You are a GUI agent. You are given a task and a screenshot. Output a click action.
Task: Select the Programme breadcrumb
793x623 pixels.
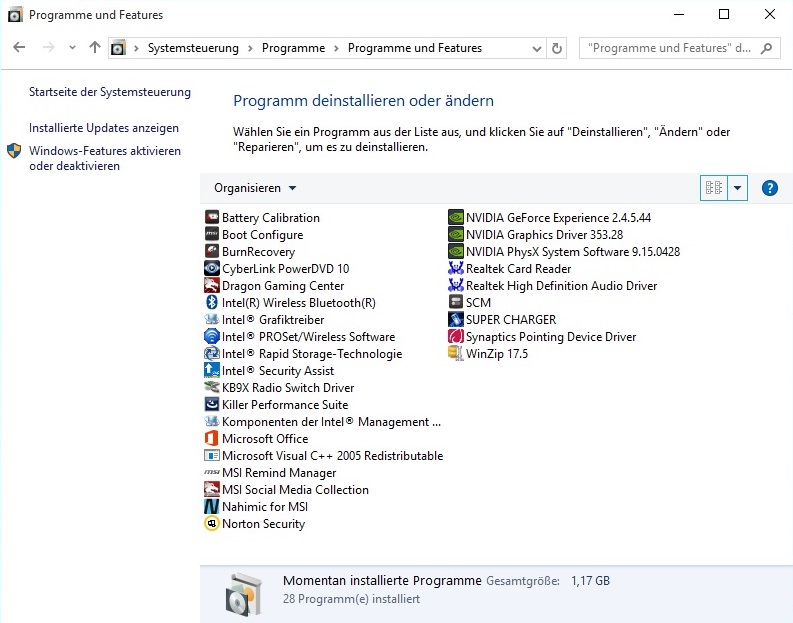pyautogui.click(x=293, y=49)
